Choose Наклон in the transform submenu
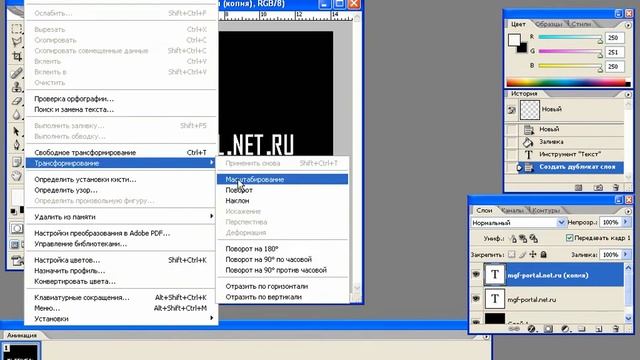 [282, 200]
